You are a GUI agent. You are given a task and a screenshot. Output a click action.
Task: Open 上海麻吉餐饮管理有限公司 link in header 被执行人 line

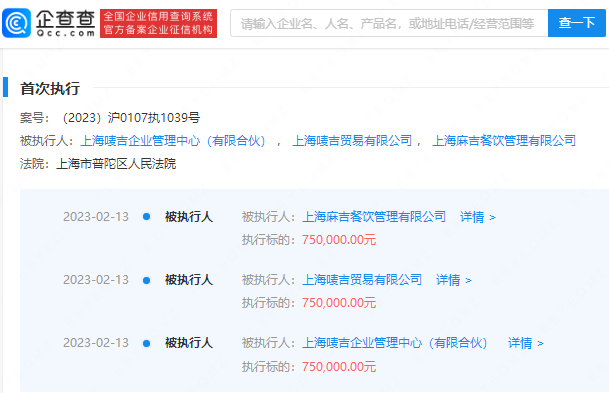(504, 141)
